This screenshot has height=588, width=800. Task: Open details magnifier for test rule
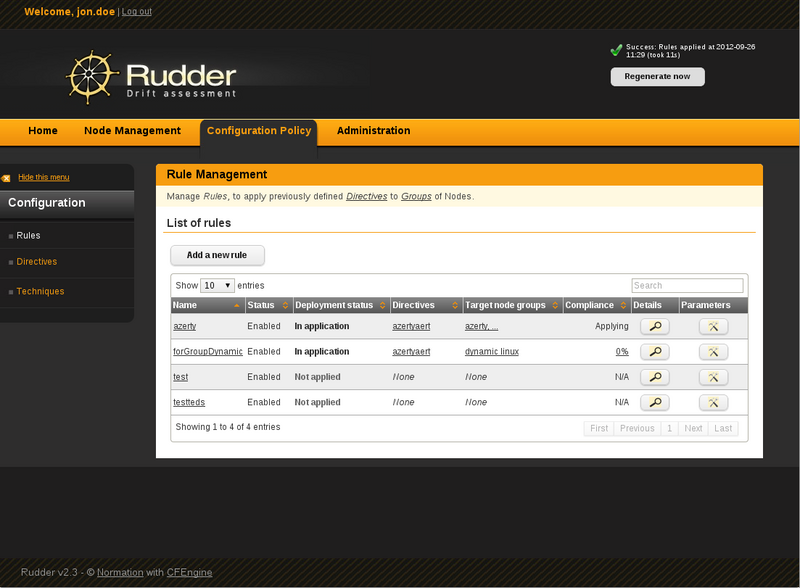(655, 377)
